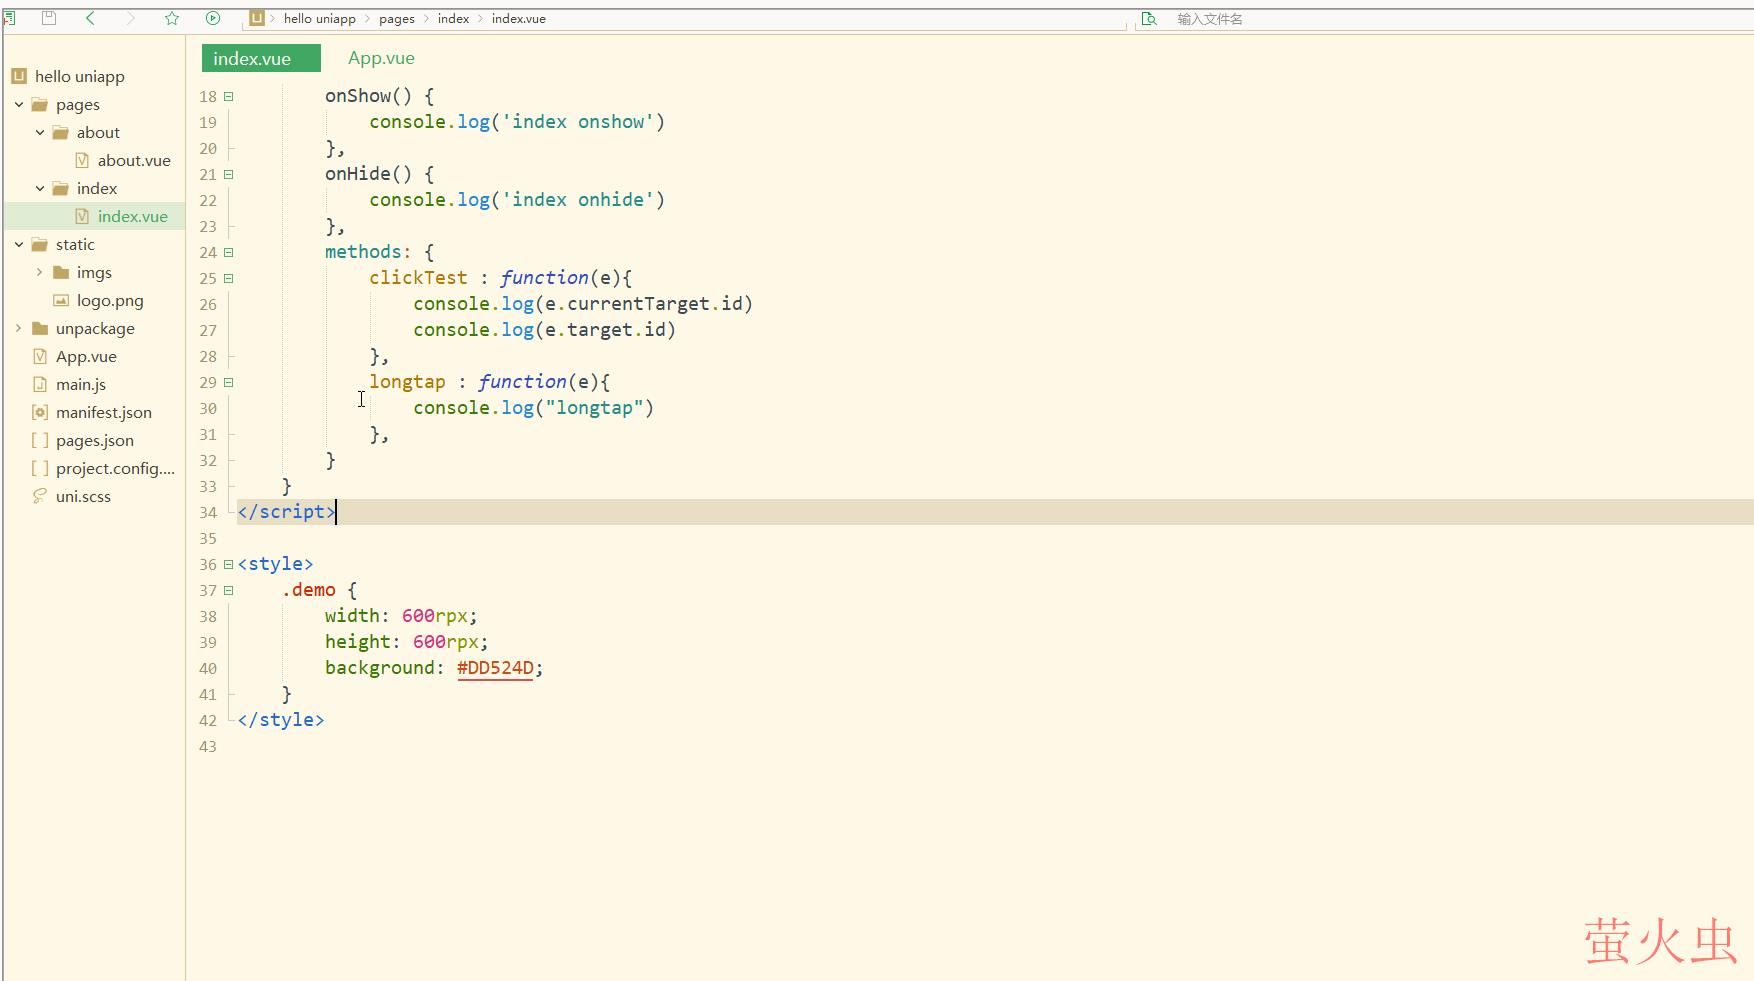Fold the .demo rule at line 37
Image resolution: width=1754 pixels, height=981 pixels.
(x=229, y=590)
